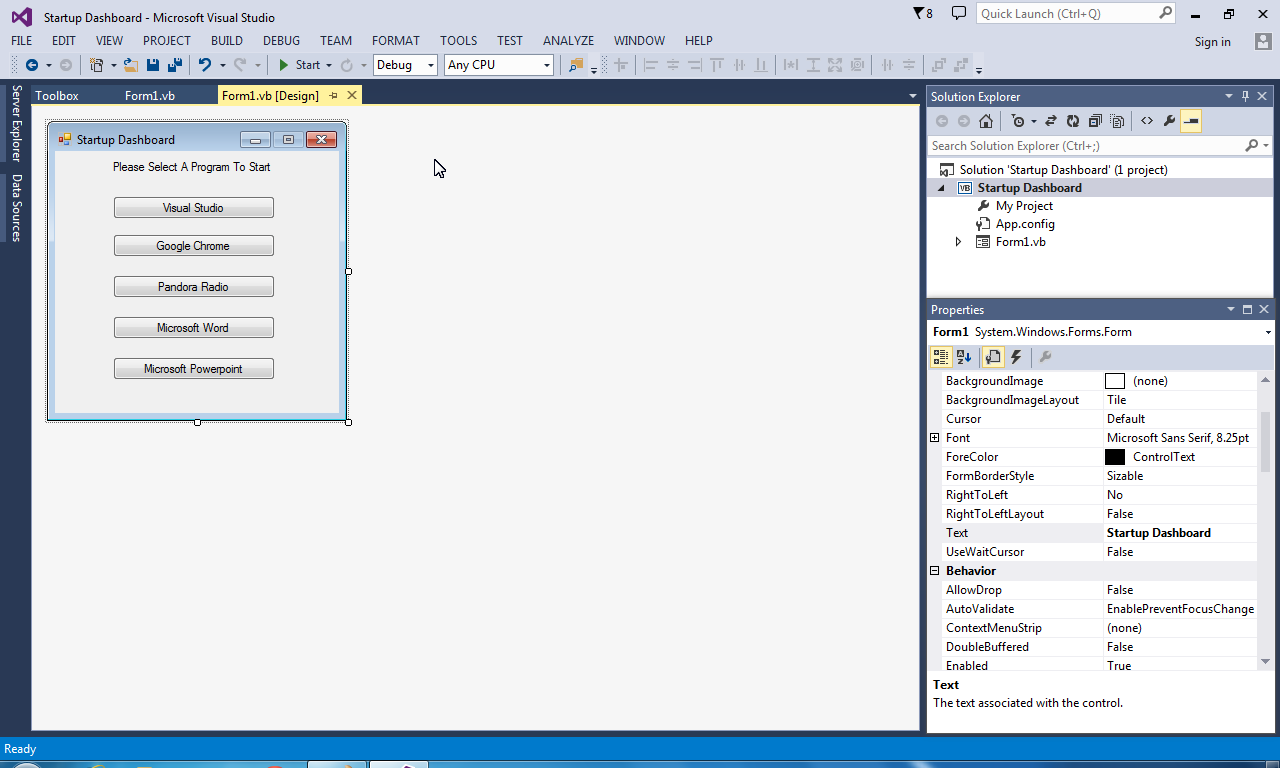Viewport: 1281px width, 768px height.
Task: Expand the Font property
Action: 935,438
